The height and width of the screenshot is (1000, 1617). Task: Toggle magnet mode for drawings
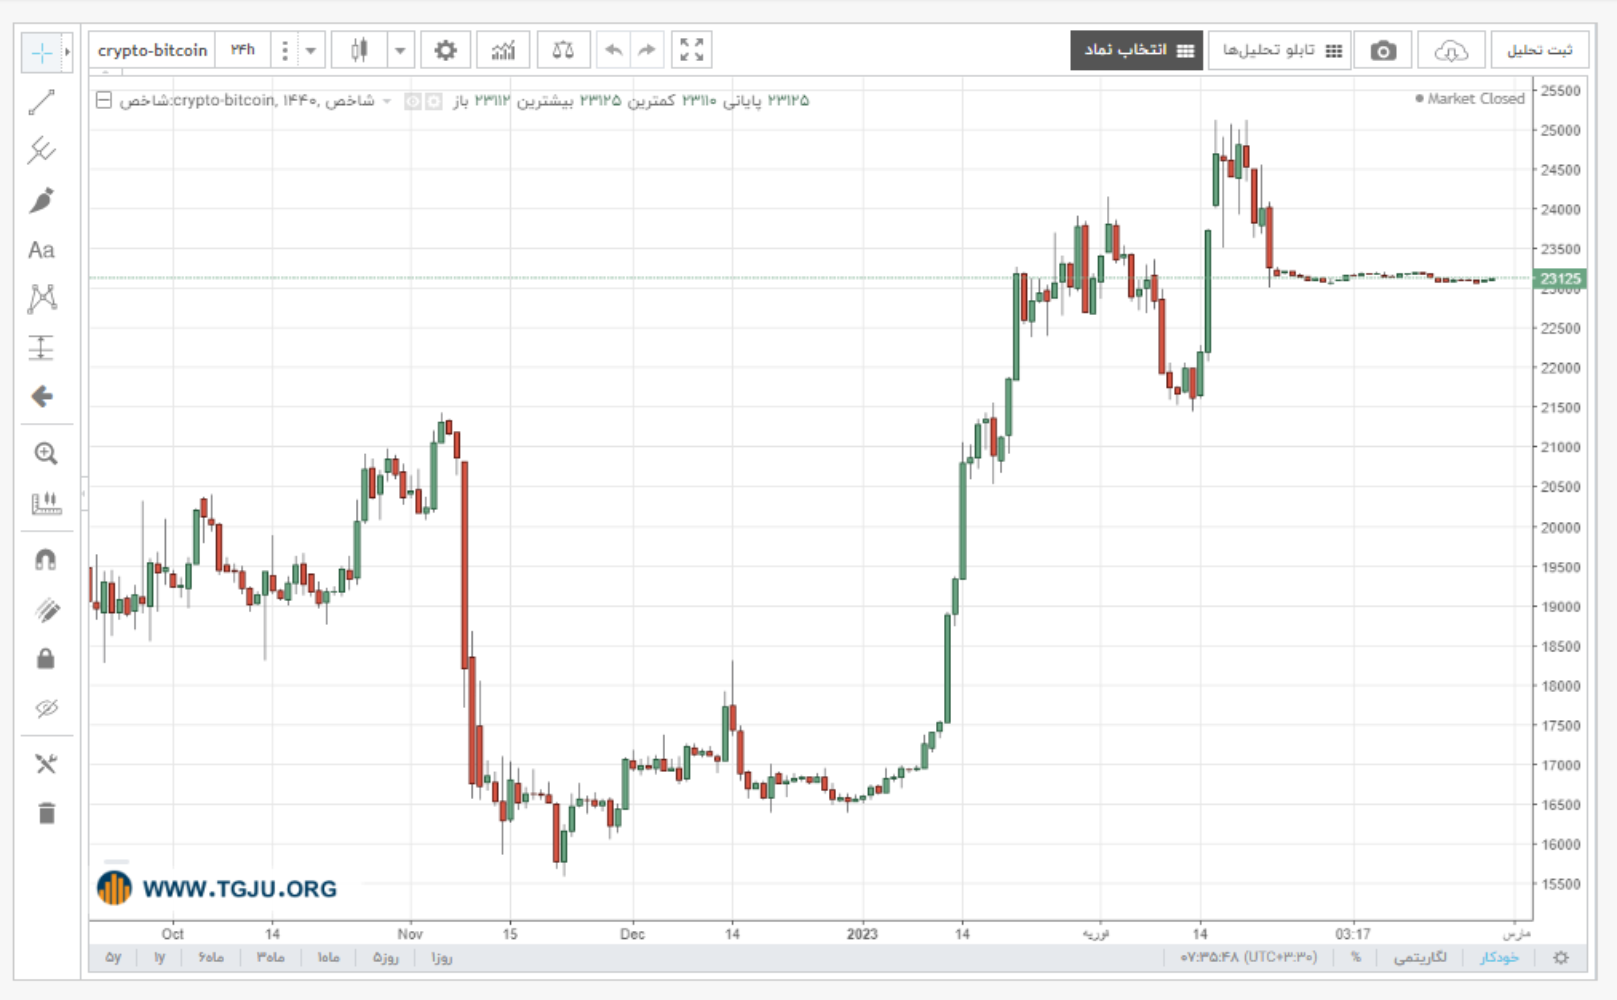click(46, 560)
